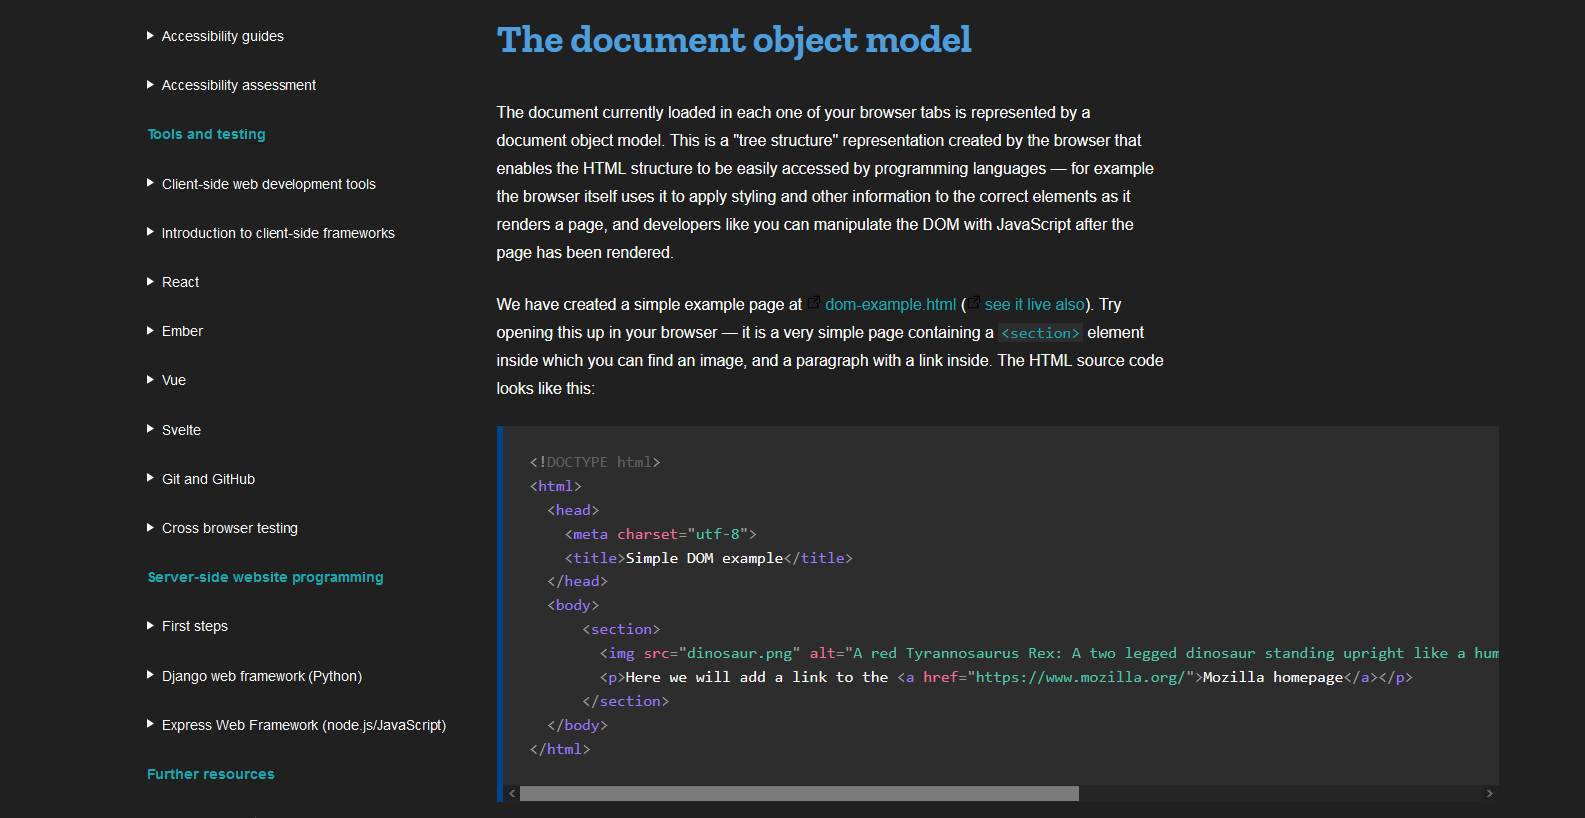Expand the Accessibility assessment section

coord(231,85)
